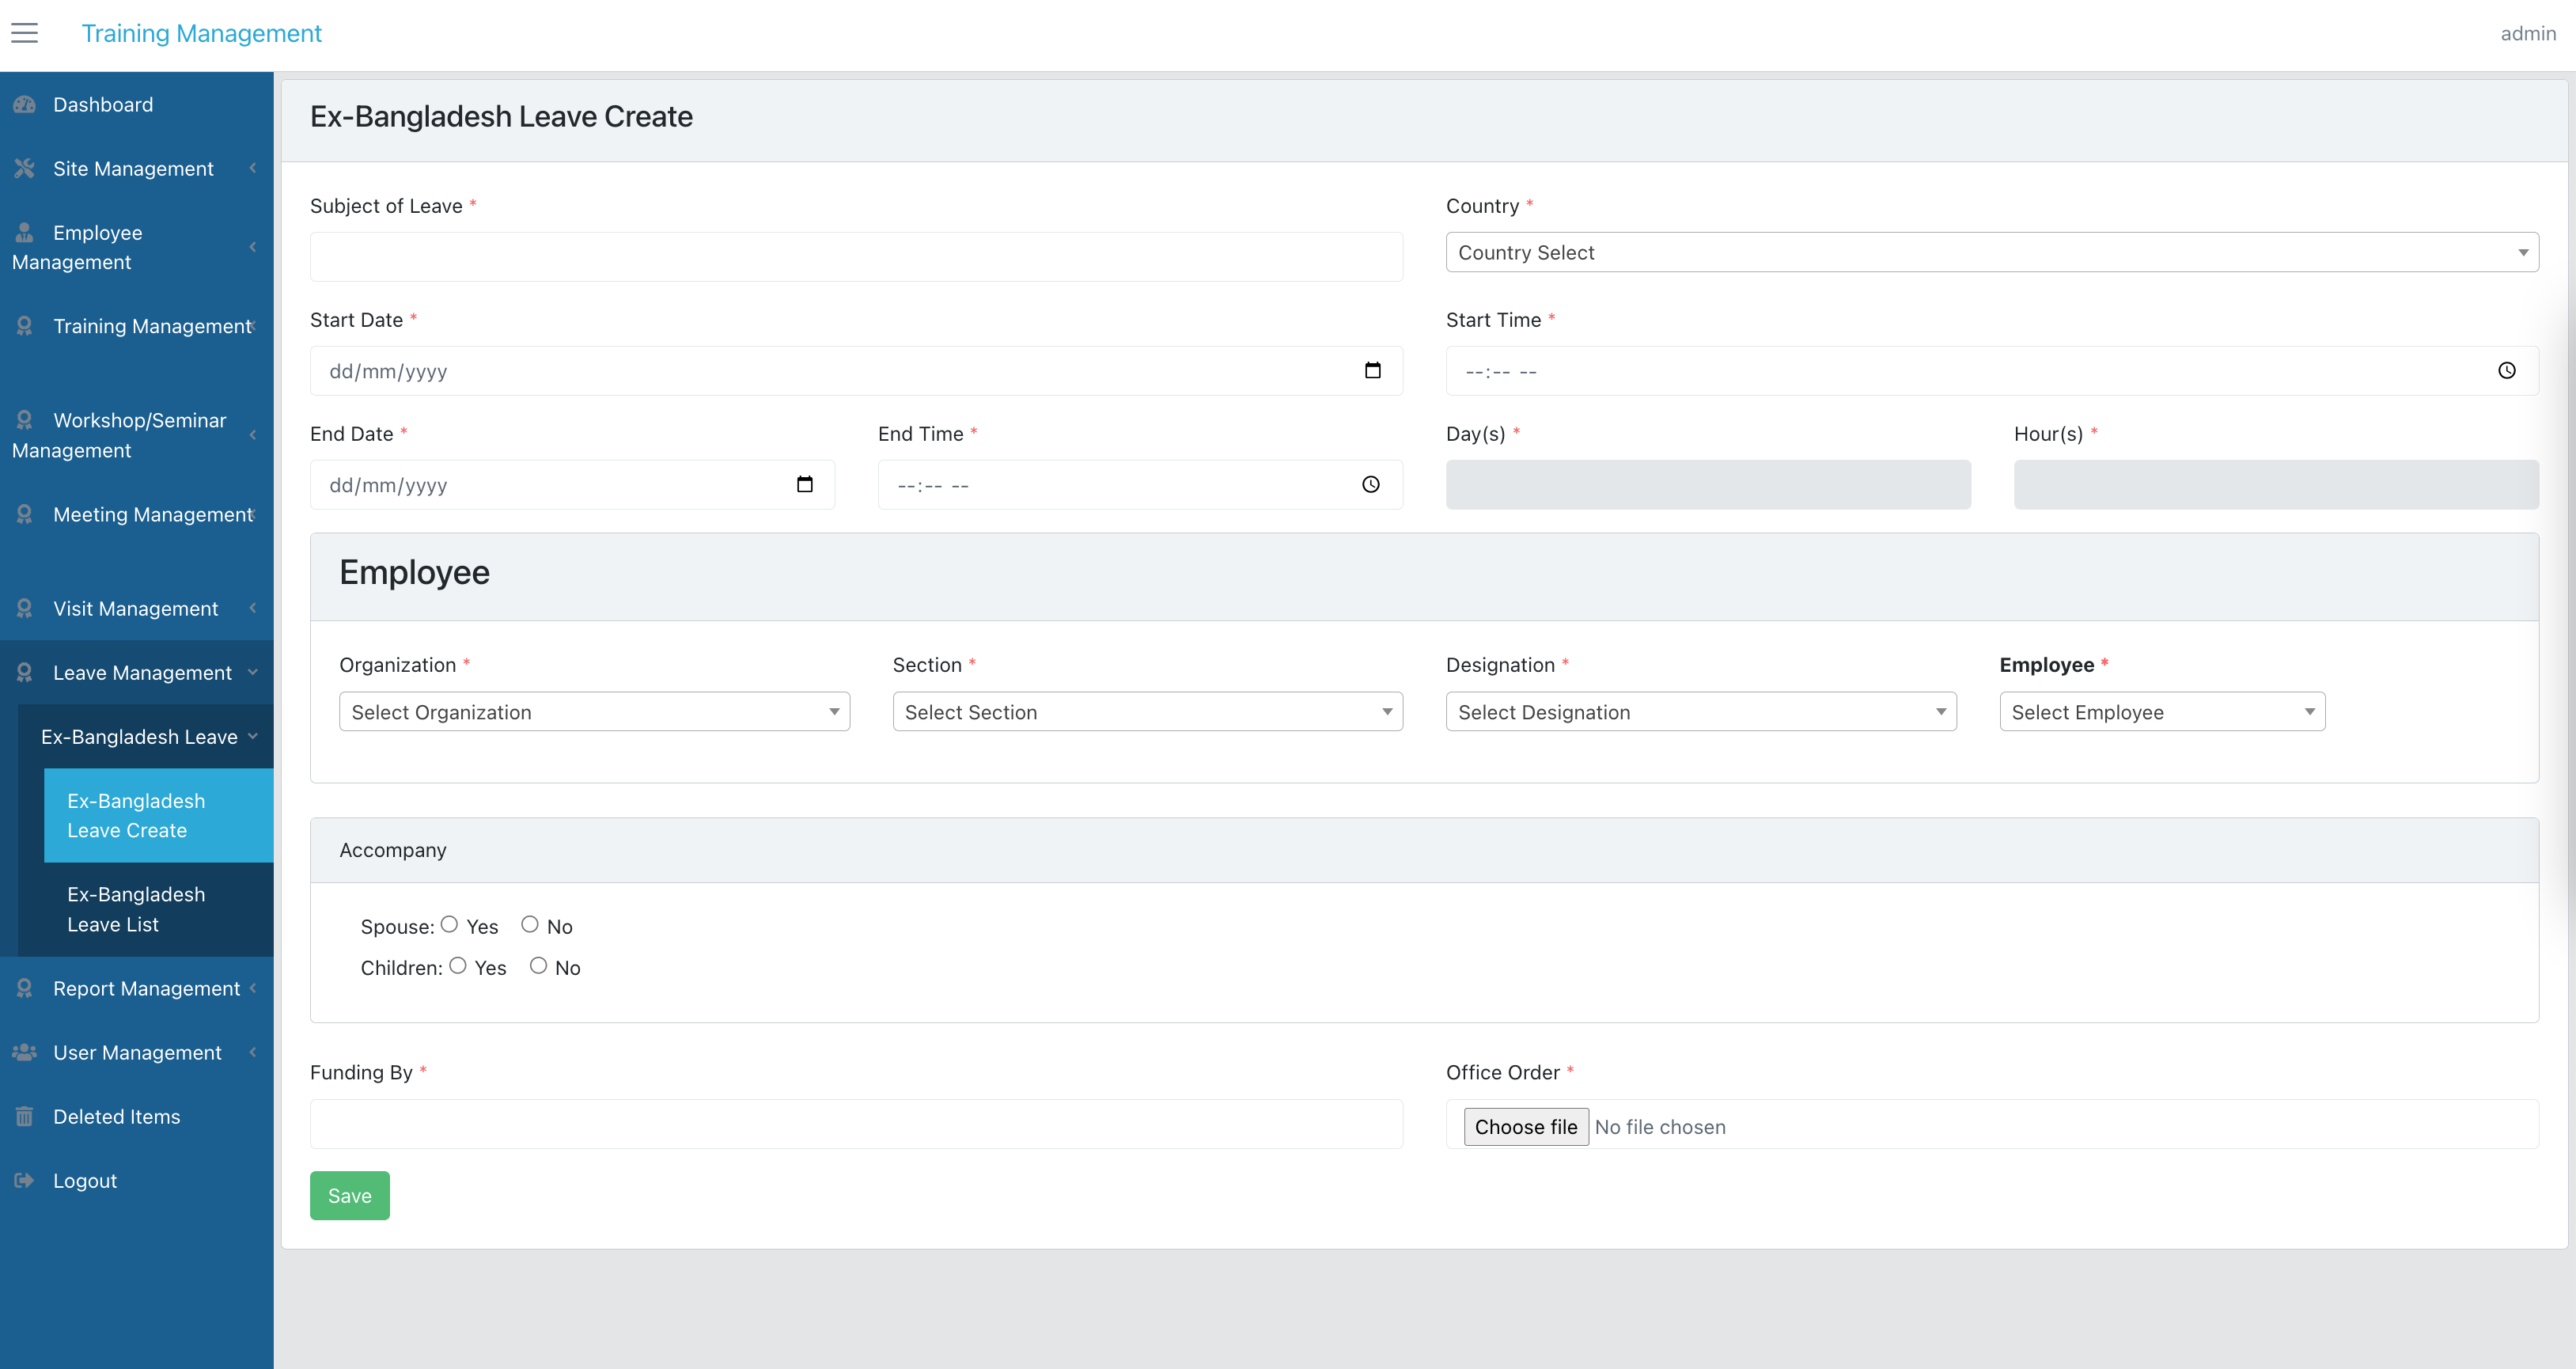Click the Training Management badge icon
Screen dimensions: 2576x1369
(x=24, y=326)
